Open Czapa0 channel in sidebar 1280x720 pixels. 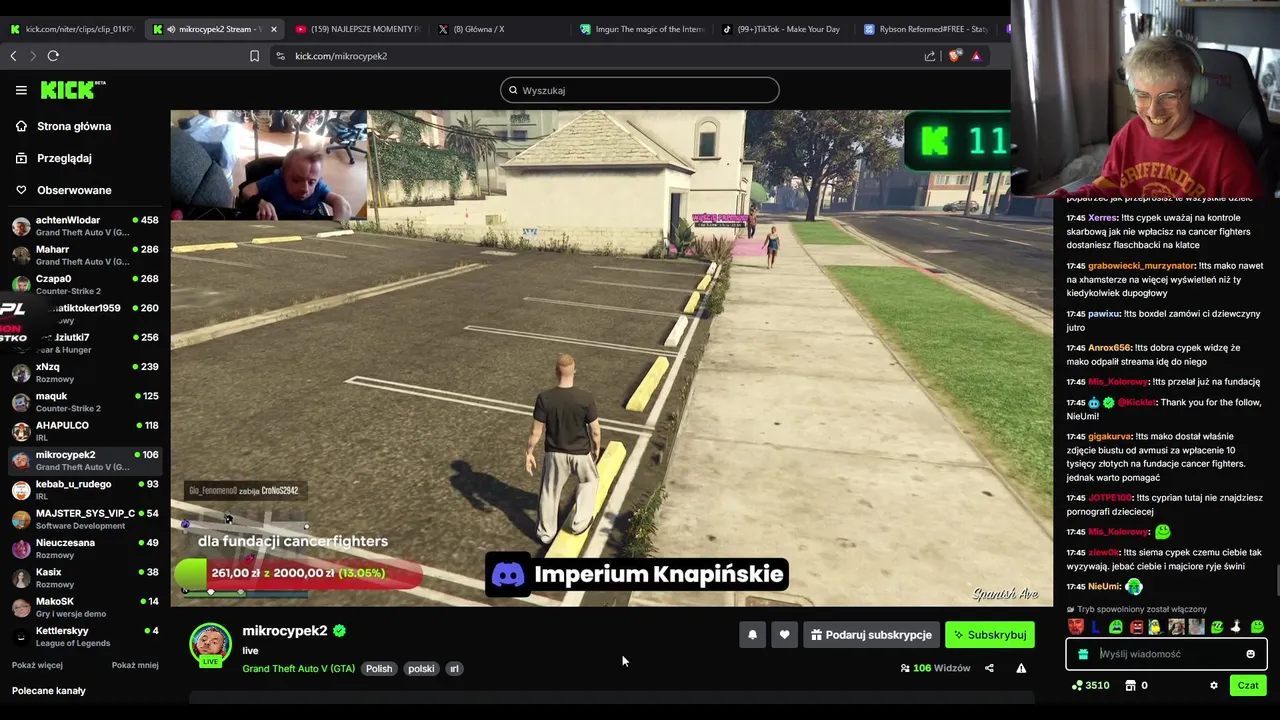[x=85, y=284]
